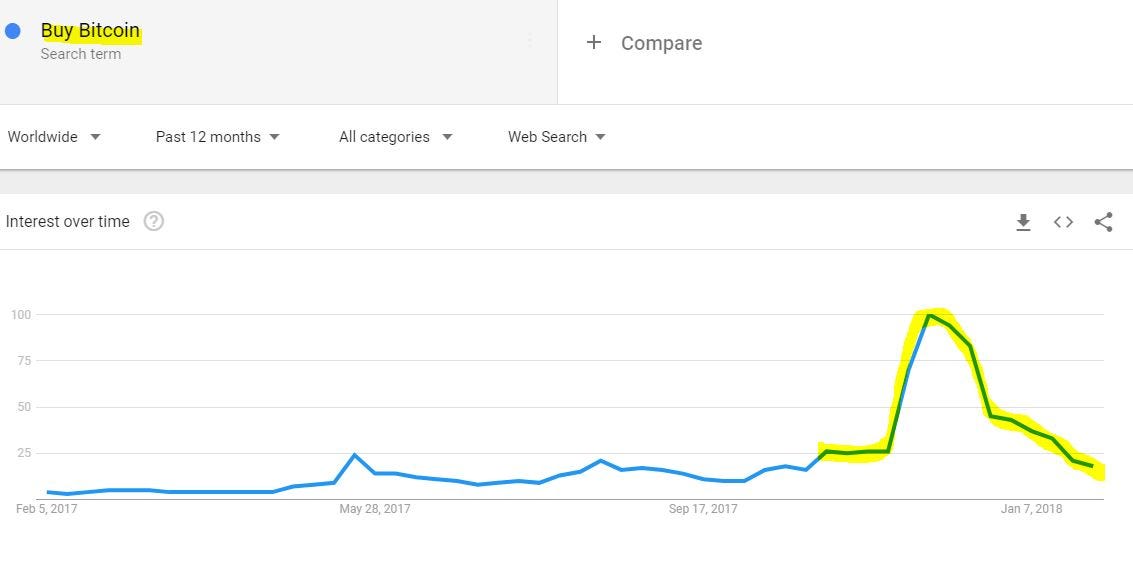Click the Interest over time heading
Image resolution: width=1133 pixels, height=573 pixels.
67,221
